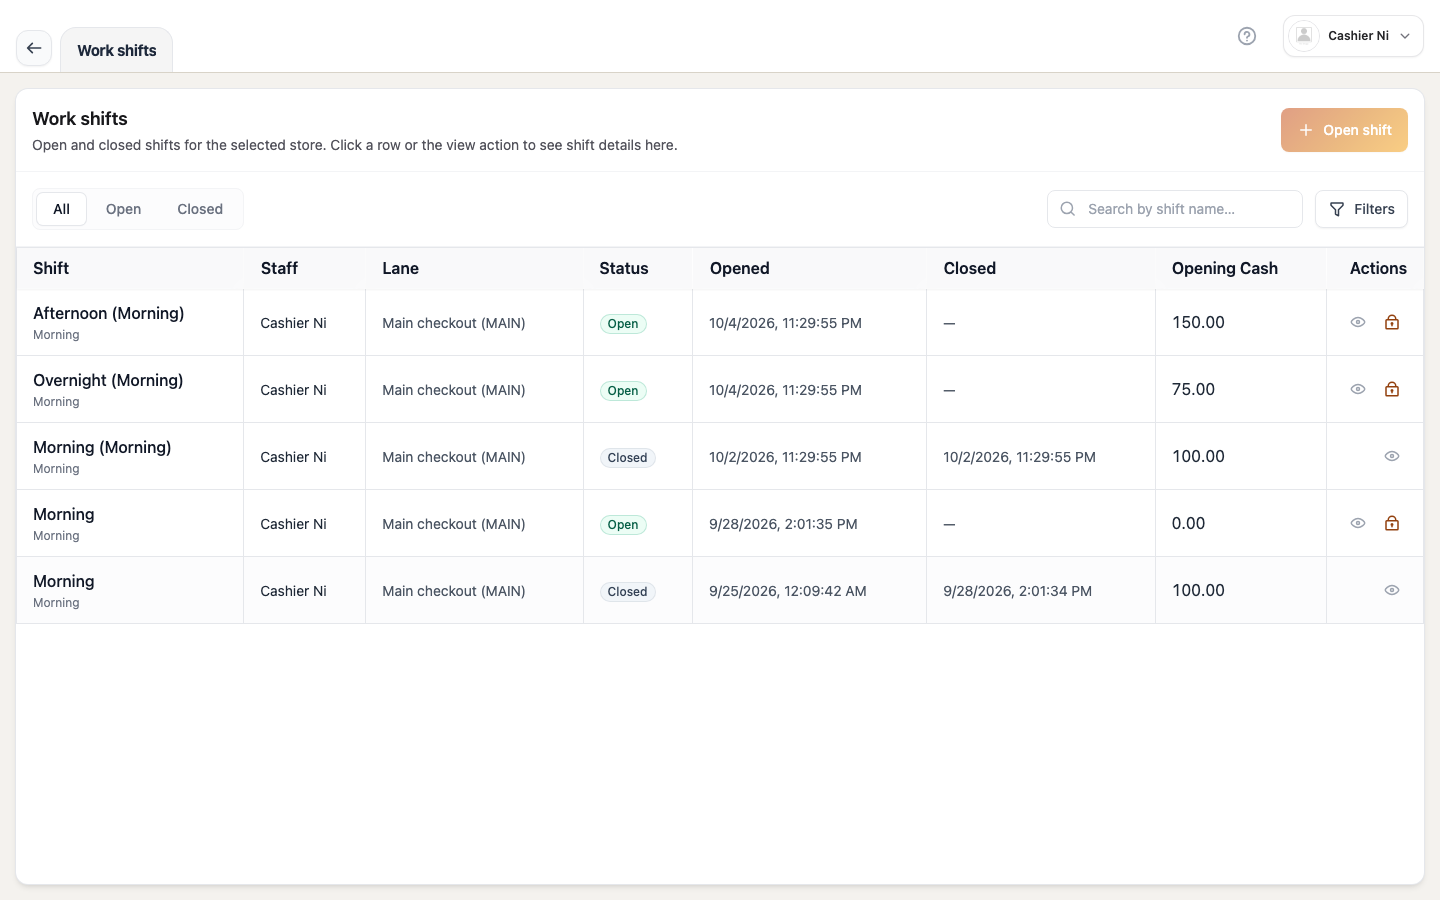Select the Morning (Morning) shift name
Viewport: 1440px width, 900px height.
click(x=102, y=447)
